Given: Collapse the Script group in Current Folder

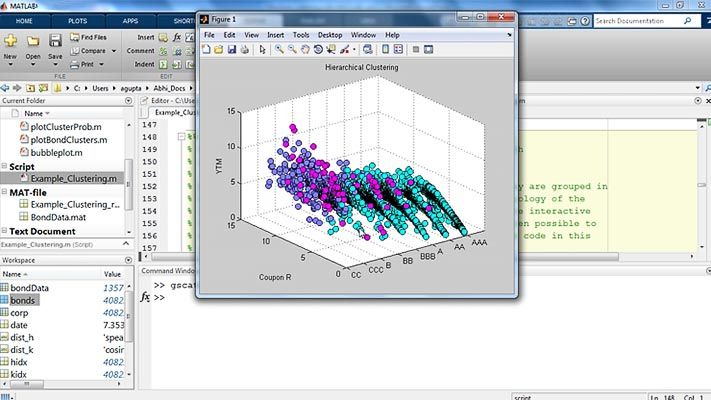Looking at the screenshot, I should point(5,166).
